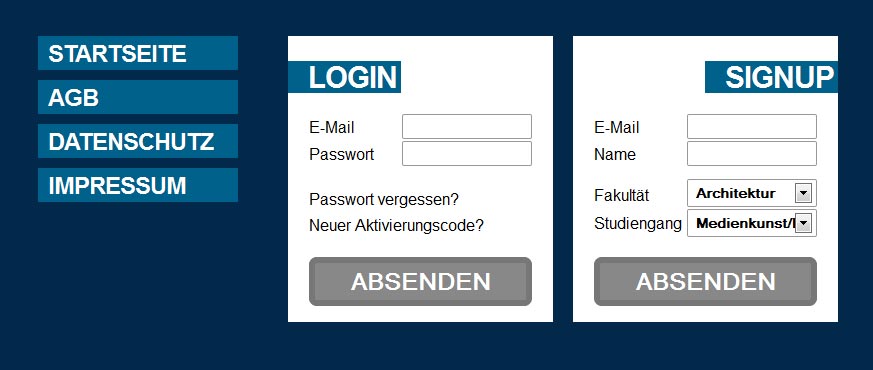Click the arrow icon of the Studiengang combo box
873x370 pixels.
pyautogui.click(x=803, y=224)
